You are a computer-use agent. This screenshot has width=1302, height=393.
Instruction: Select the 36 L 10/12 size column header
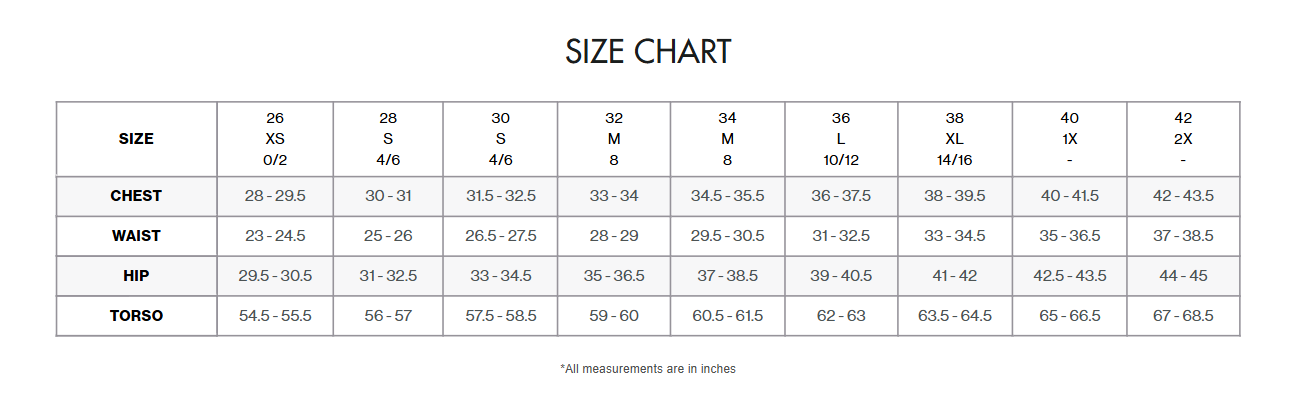click(841, 139)
